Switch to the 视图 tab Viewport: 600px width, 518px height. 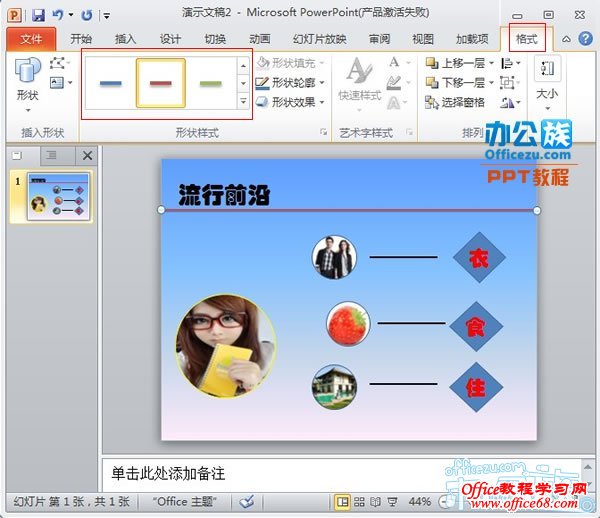point(423,39)
